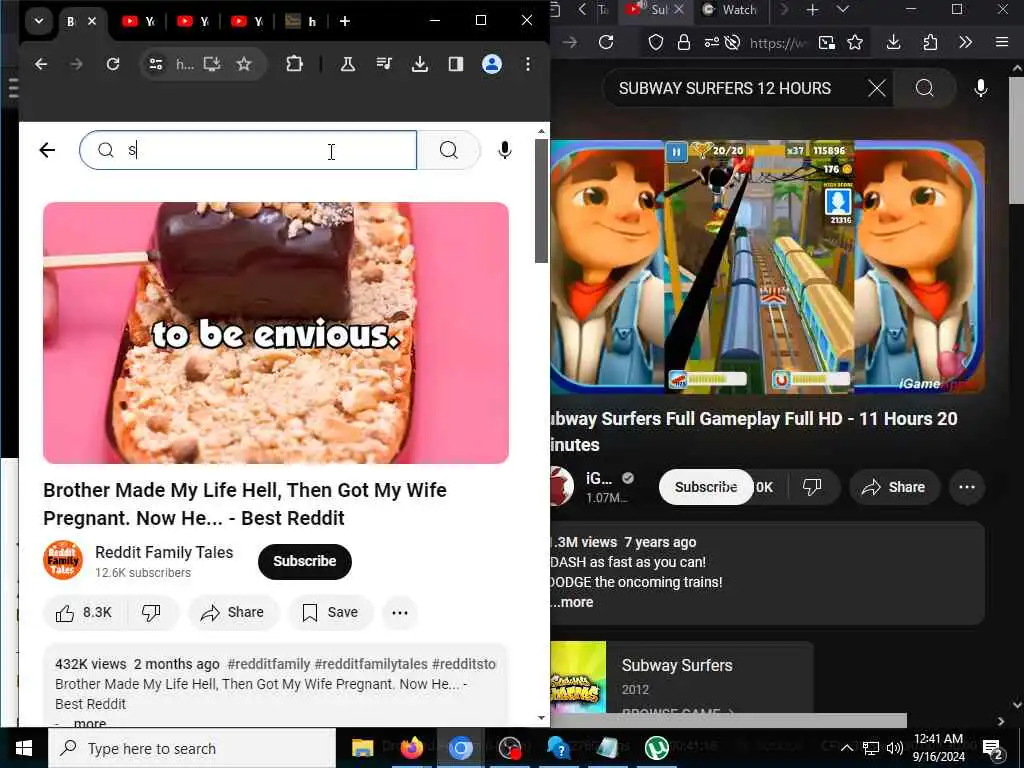Share the Reddit Family Tales video

click(232, 613)
